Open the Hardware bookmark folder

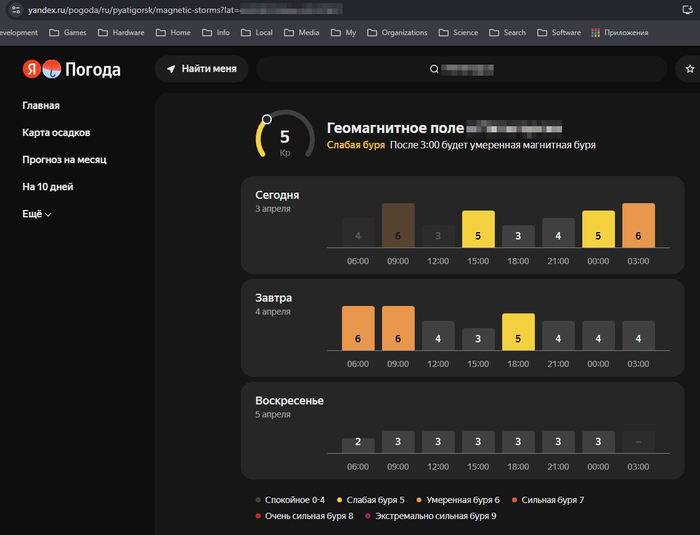pyautogui.click(x=121, y=33)
